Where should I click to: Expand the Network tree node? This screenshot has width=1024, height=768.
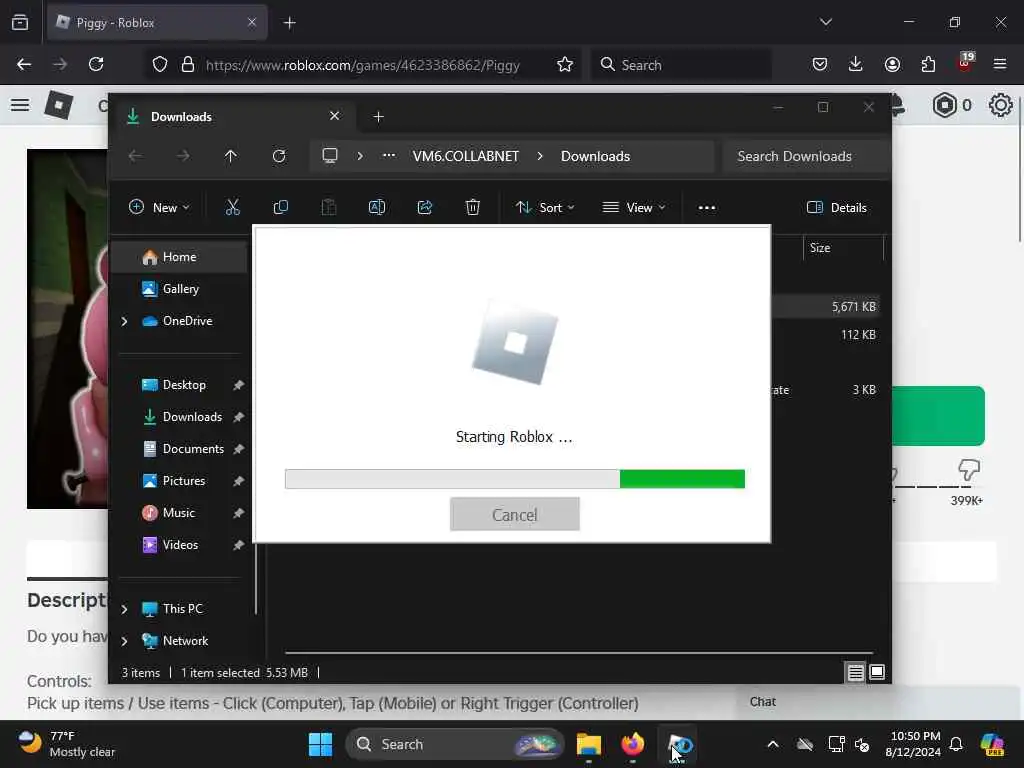coord(124,641)
